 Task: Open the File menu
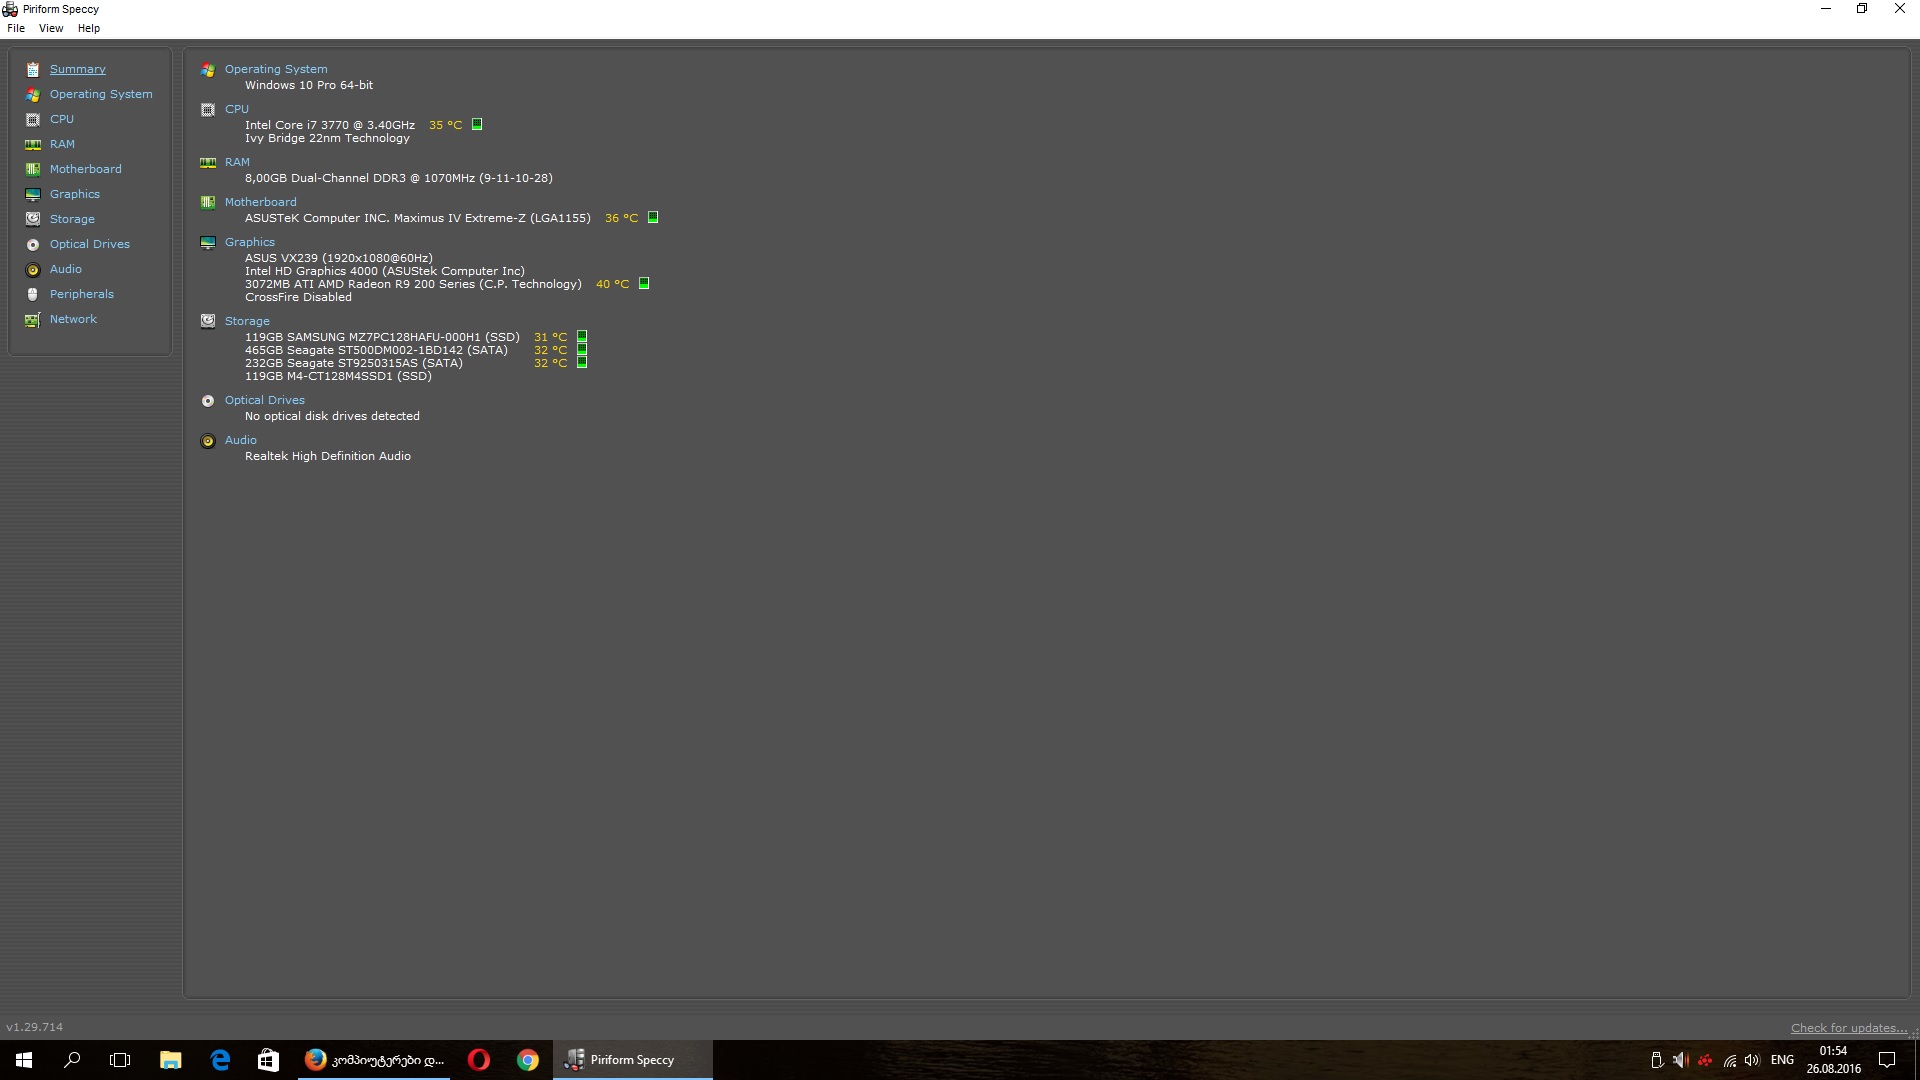[x=16, y=28]
